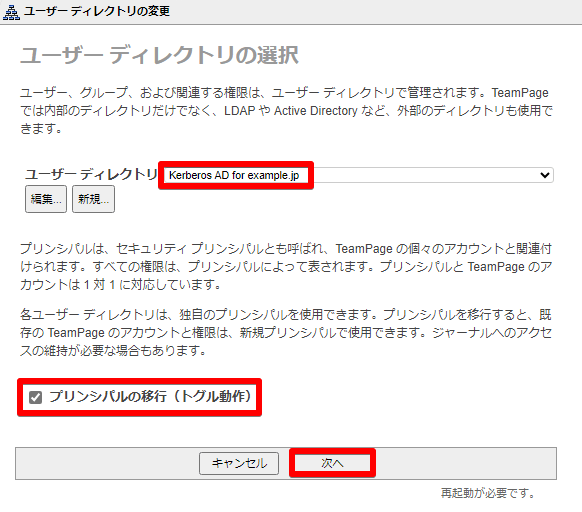
Task: Click the ユーザー ディレクトリ field label
Action: pos(91,174)
